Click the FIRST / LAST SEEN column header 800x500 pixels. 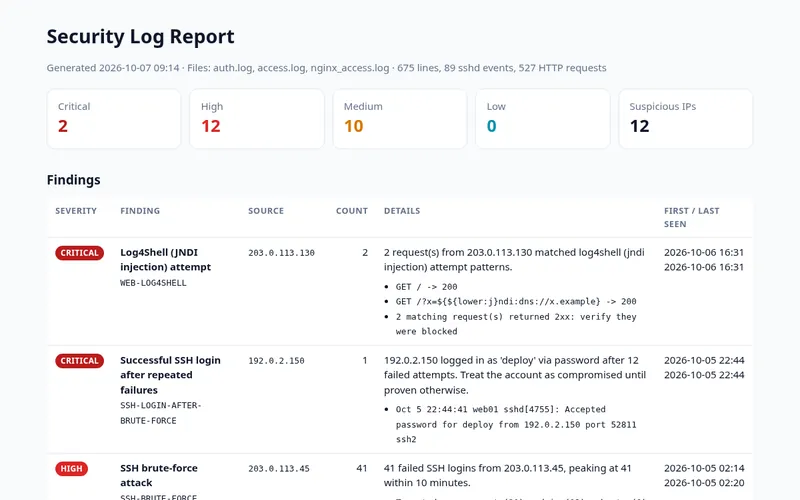(691, 217)
